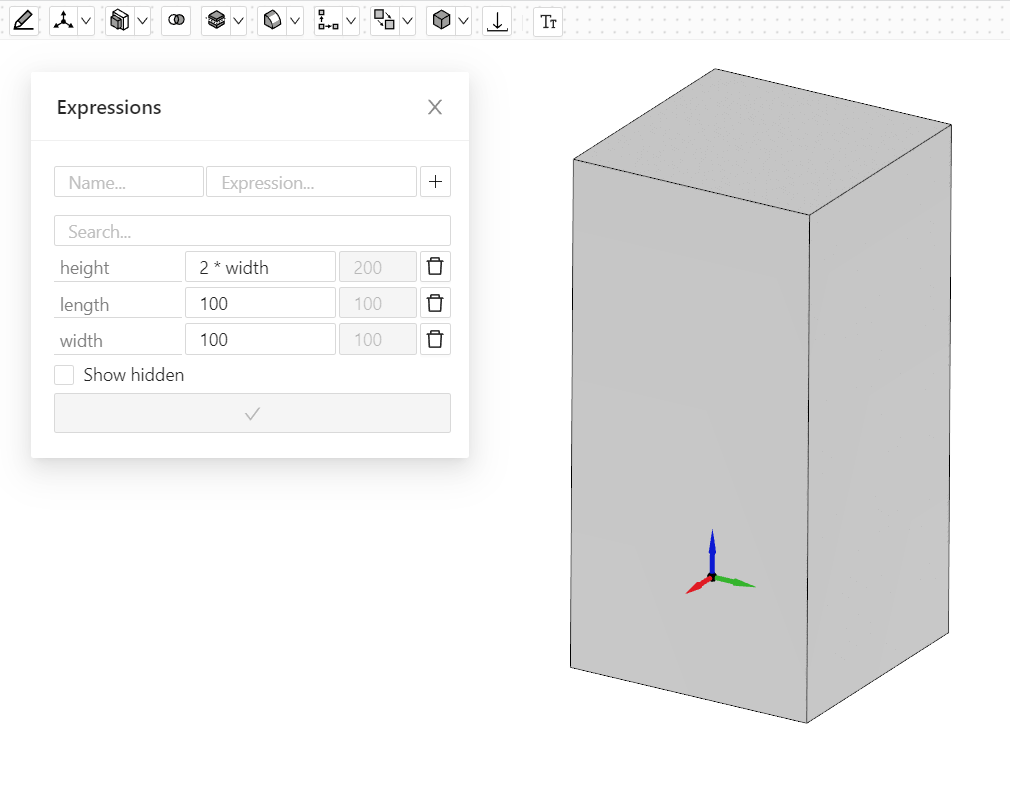Click the plus button to add expression
1010x792 pixels.
(435, 182)
